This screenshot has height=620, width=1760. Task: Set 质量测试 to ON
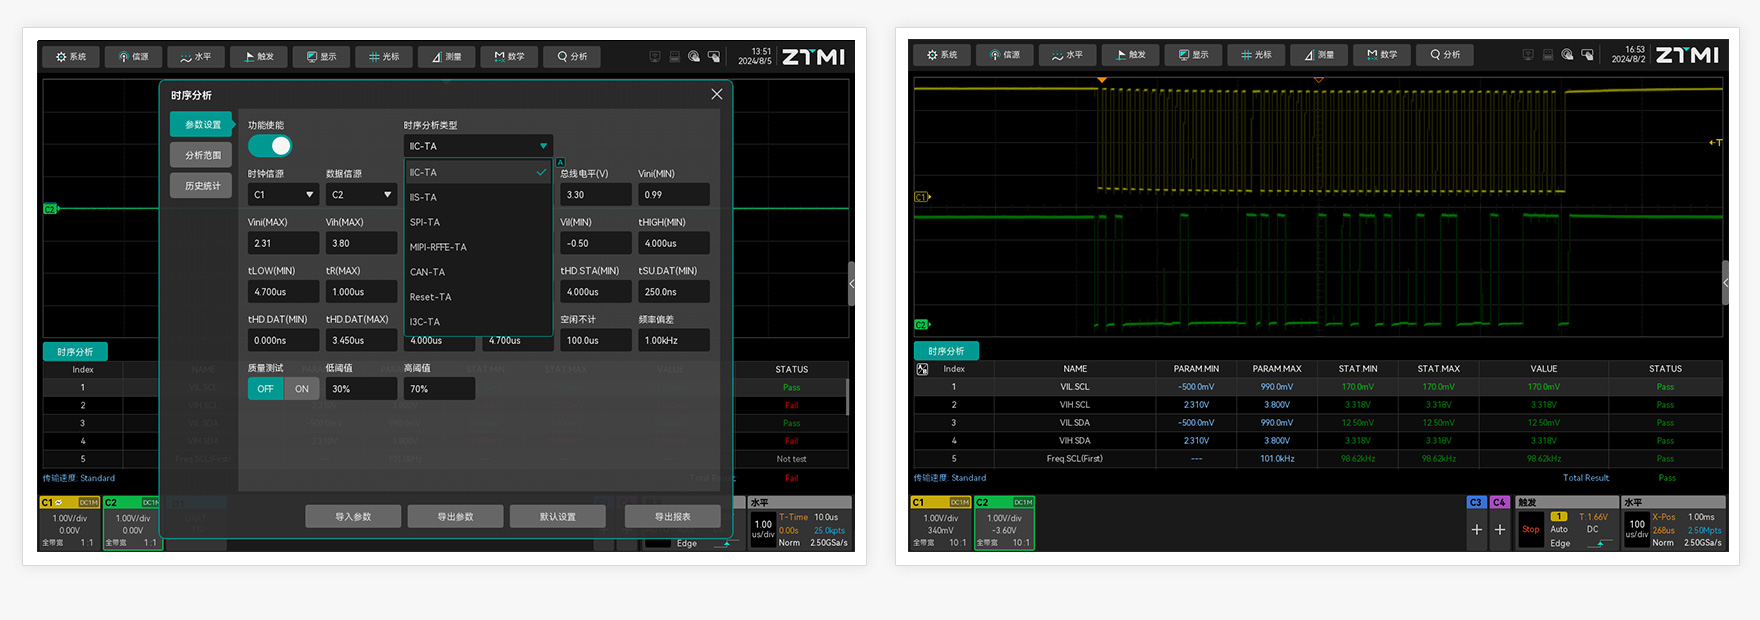point(302,389)
